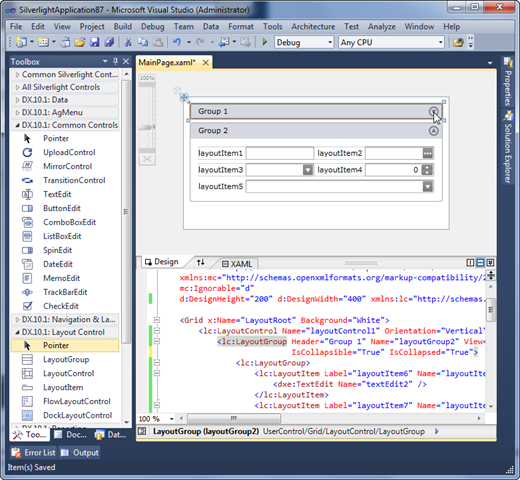Open the Any CPU platform dropdown
520x480 pixels.
pos(440,42)
